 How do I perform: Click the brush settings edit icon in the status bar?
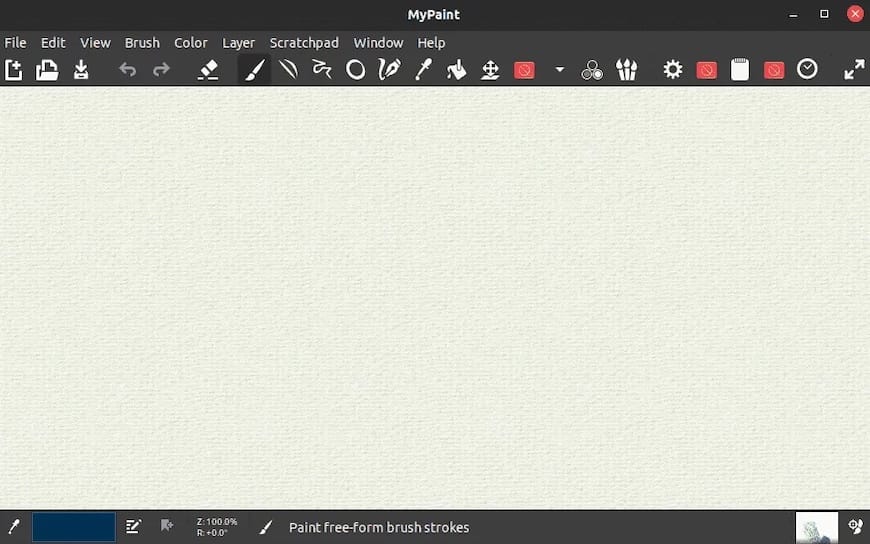[133, 526]
